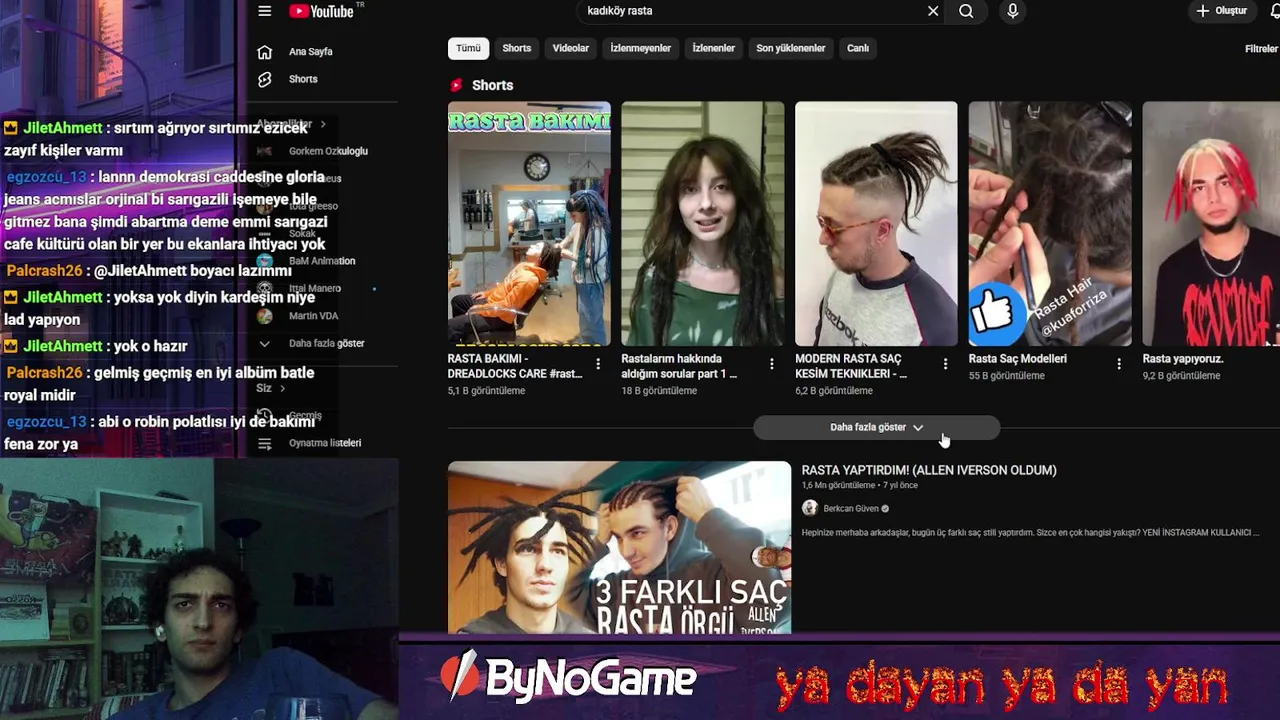The height and width of the screenshot is (720, 1280).
Task: Select the İzlenenler filter chip
Action: point(714,48)
